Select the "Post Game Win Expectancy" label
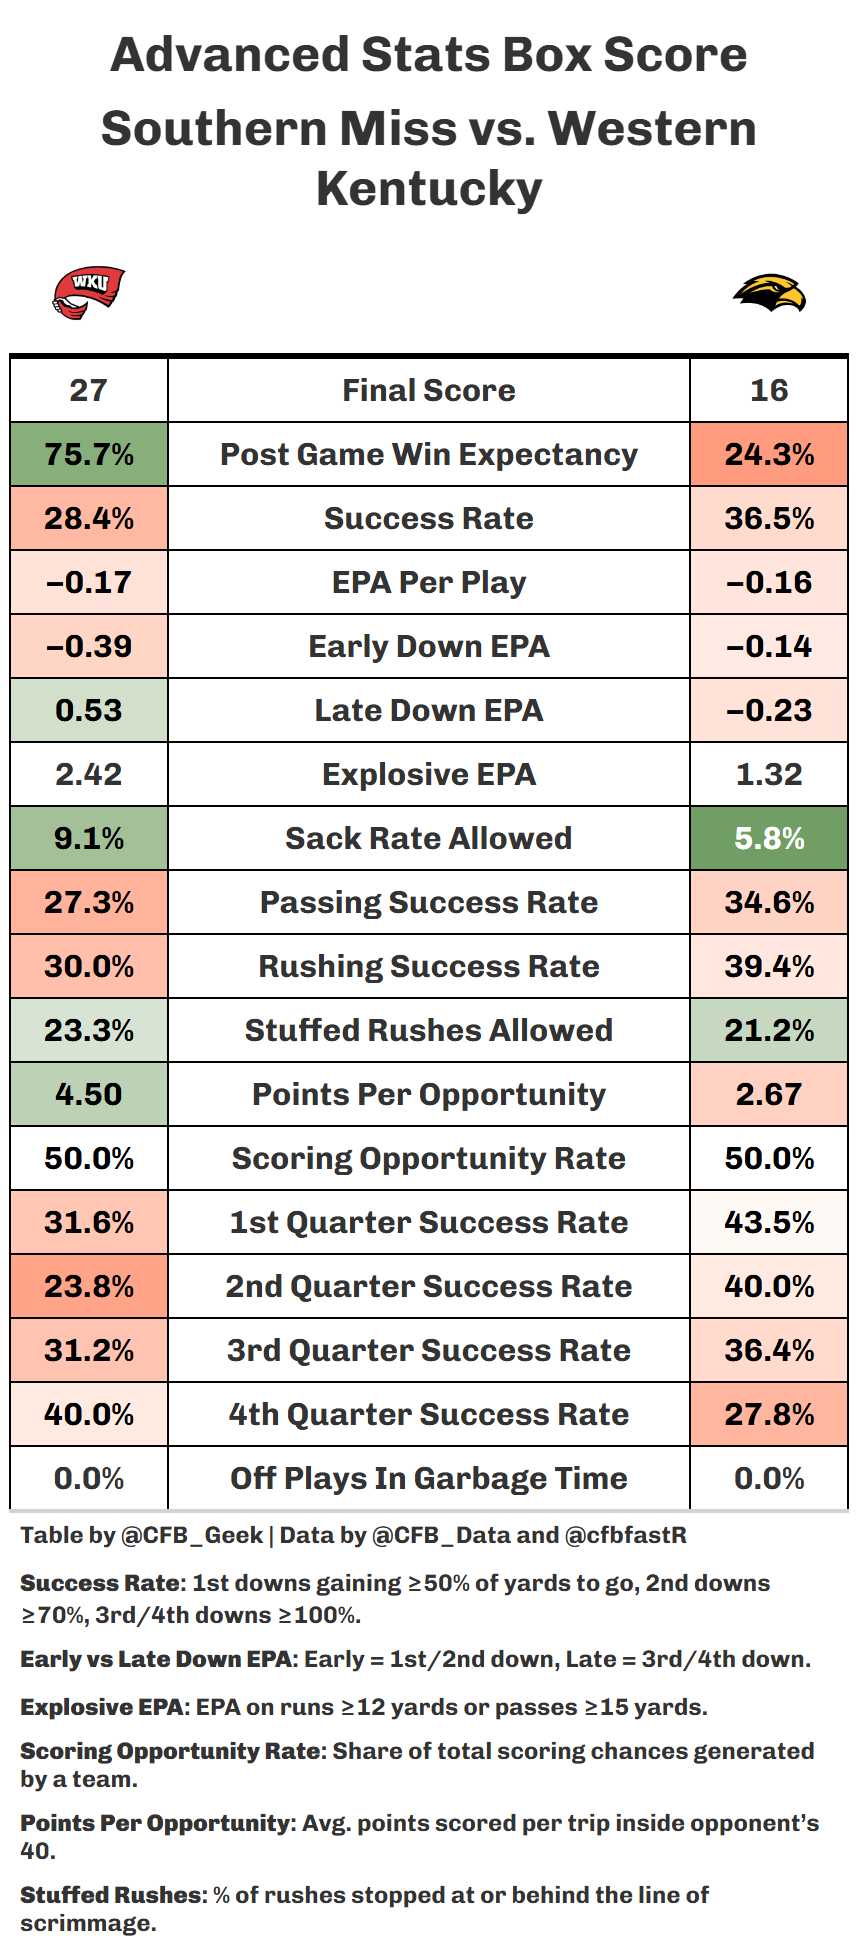 pyautogui.click(x=429, y=454)
